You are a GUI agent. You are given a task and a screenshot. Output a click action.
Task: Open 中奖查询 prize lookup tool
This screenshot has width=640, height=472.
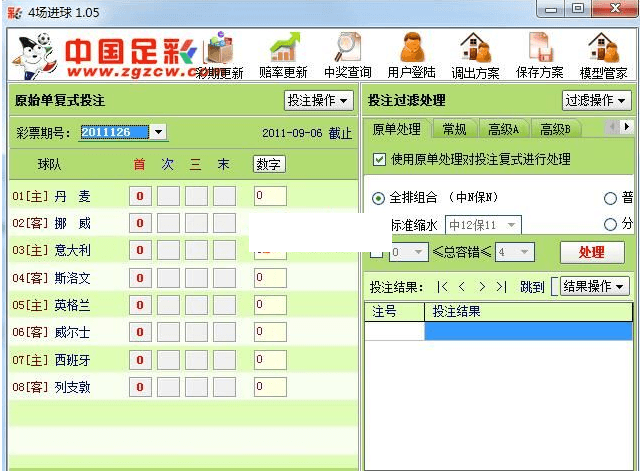coord(347,54)
